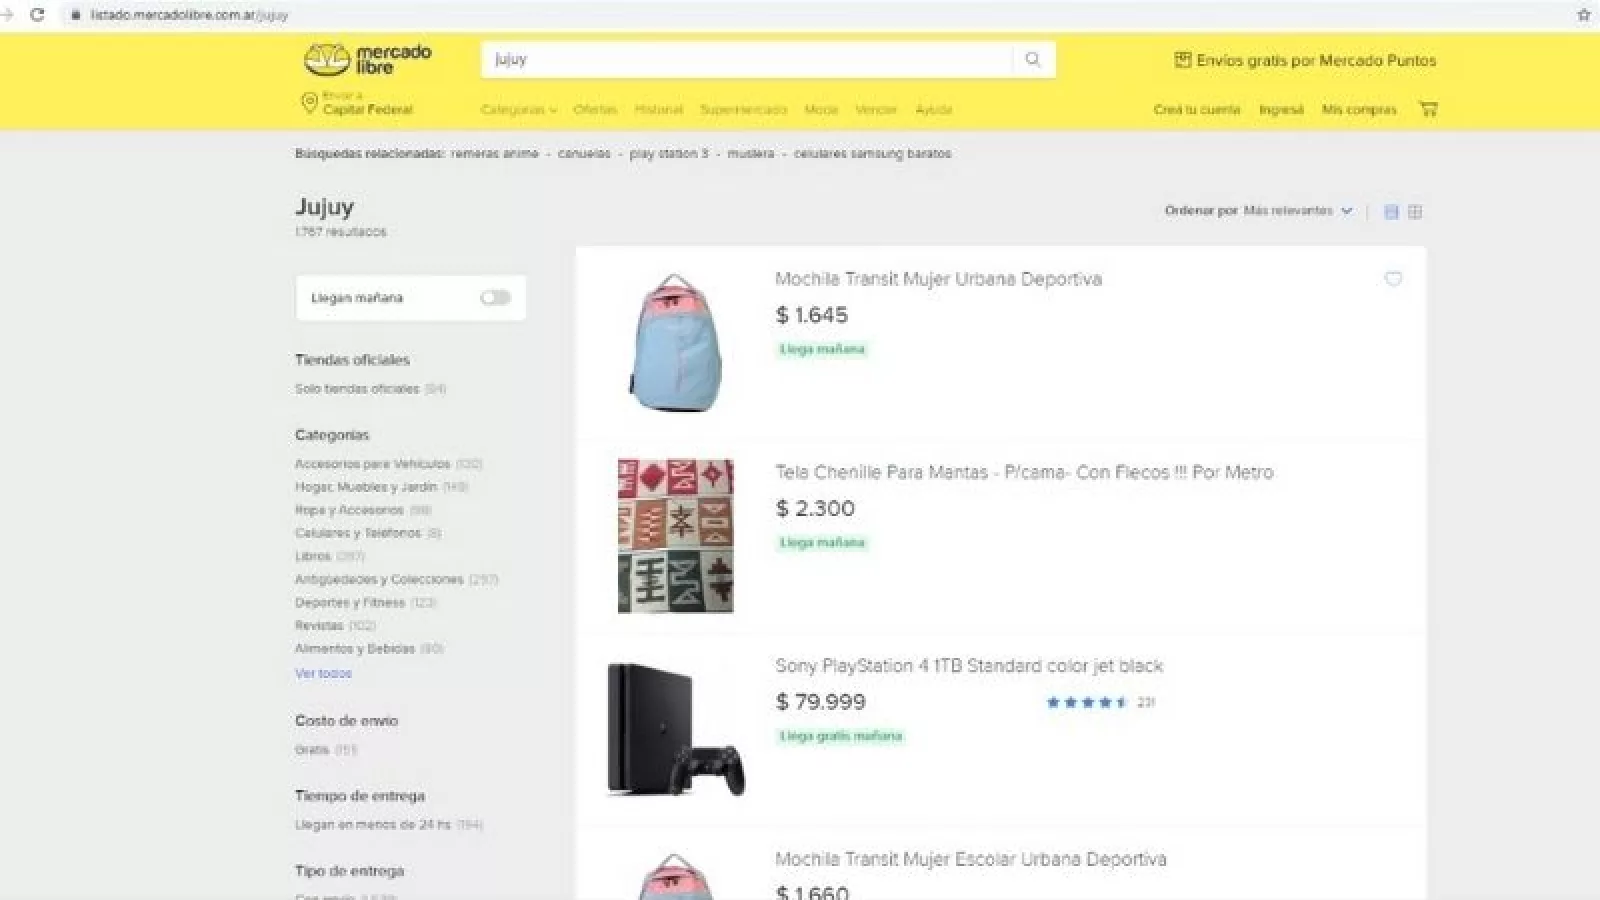Expand all categories with Ver todos

(323, 673)
